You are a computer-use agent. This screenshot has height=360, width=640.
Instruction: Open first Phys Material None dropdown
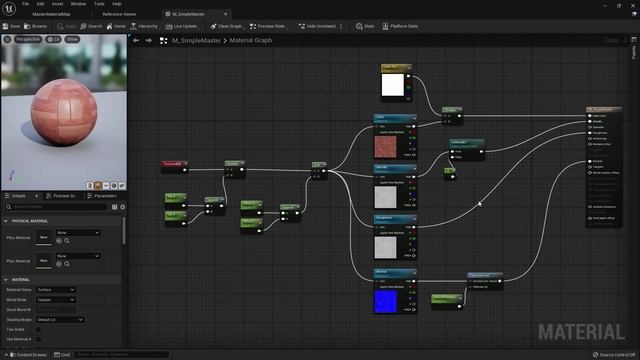coord(78,233)
